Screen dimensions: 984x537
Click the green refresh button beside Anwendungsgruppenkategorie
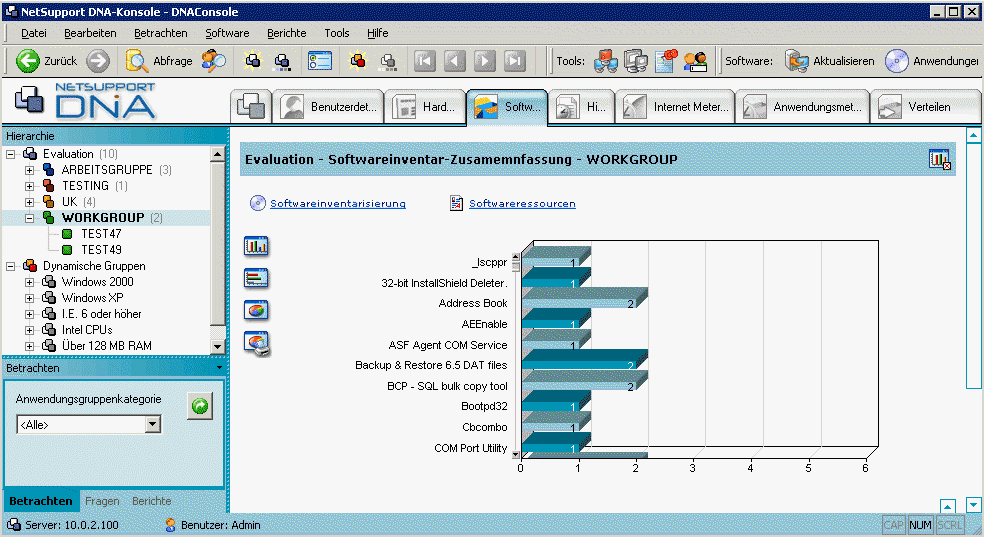pyautogui.click(x=200, y=406)
